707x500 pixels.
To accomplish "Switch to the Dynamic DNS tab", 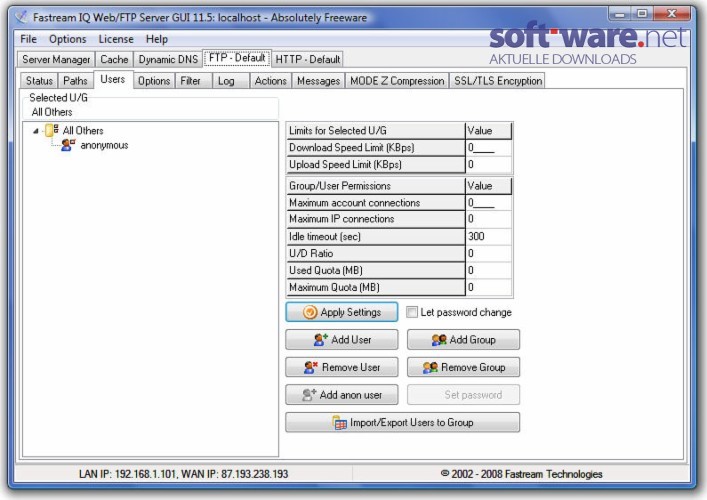I will tap(168, 60).
